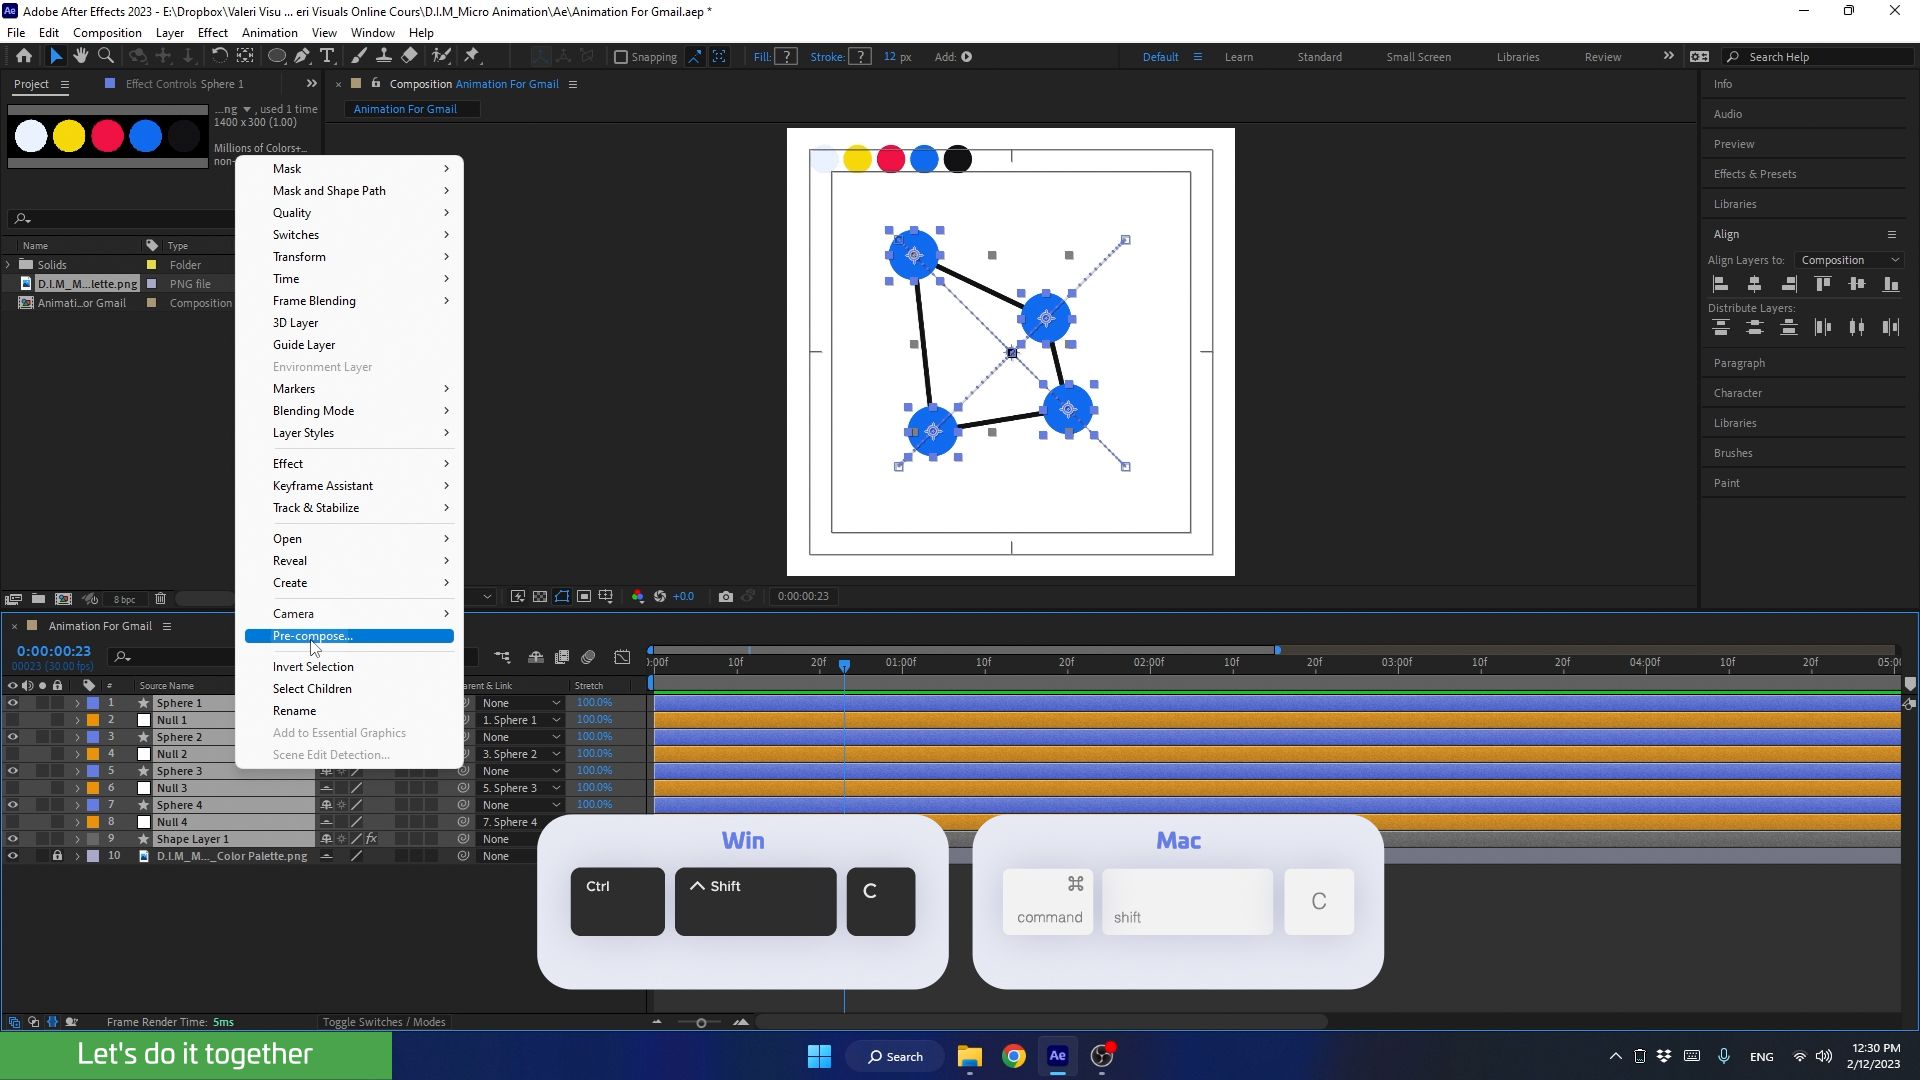Open parent dropdown for Null 1 layer

pyautogui.click(x=520, y=720)
